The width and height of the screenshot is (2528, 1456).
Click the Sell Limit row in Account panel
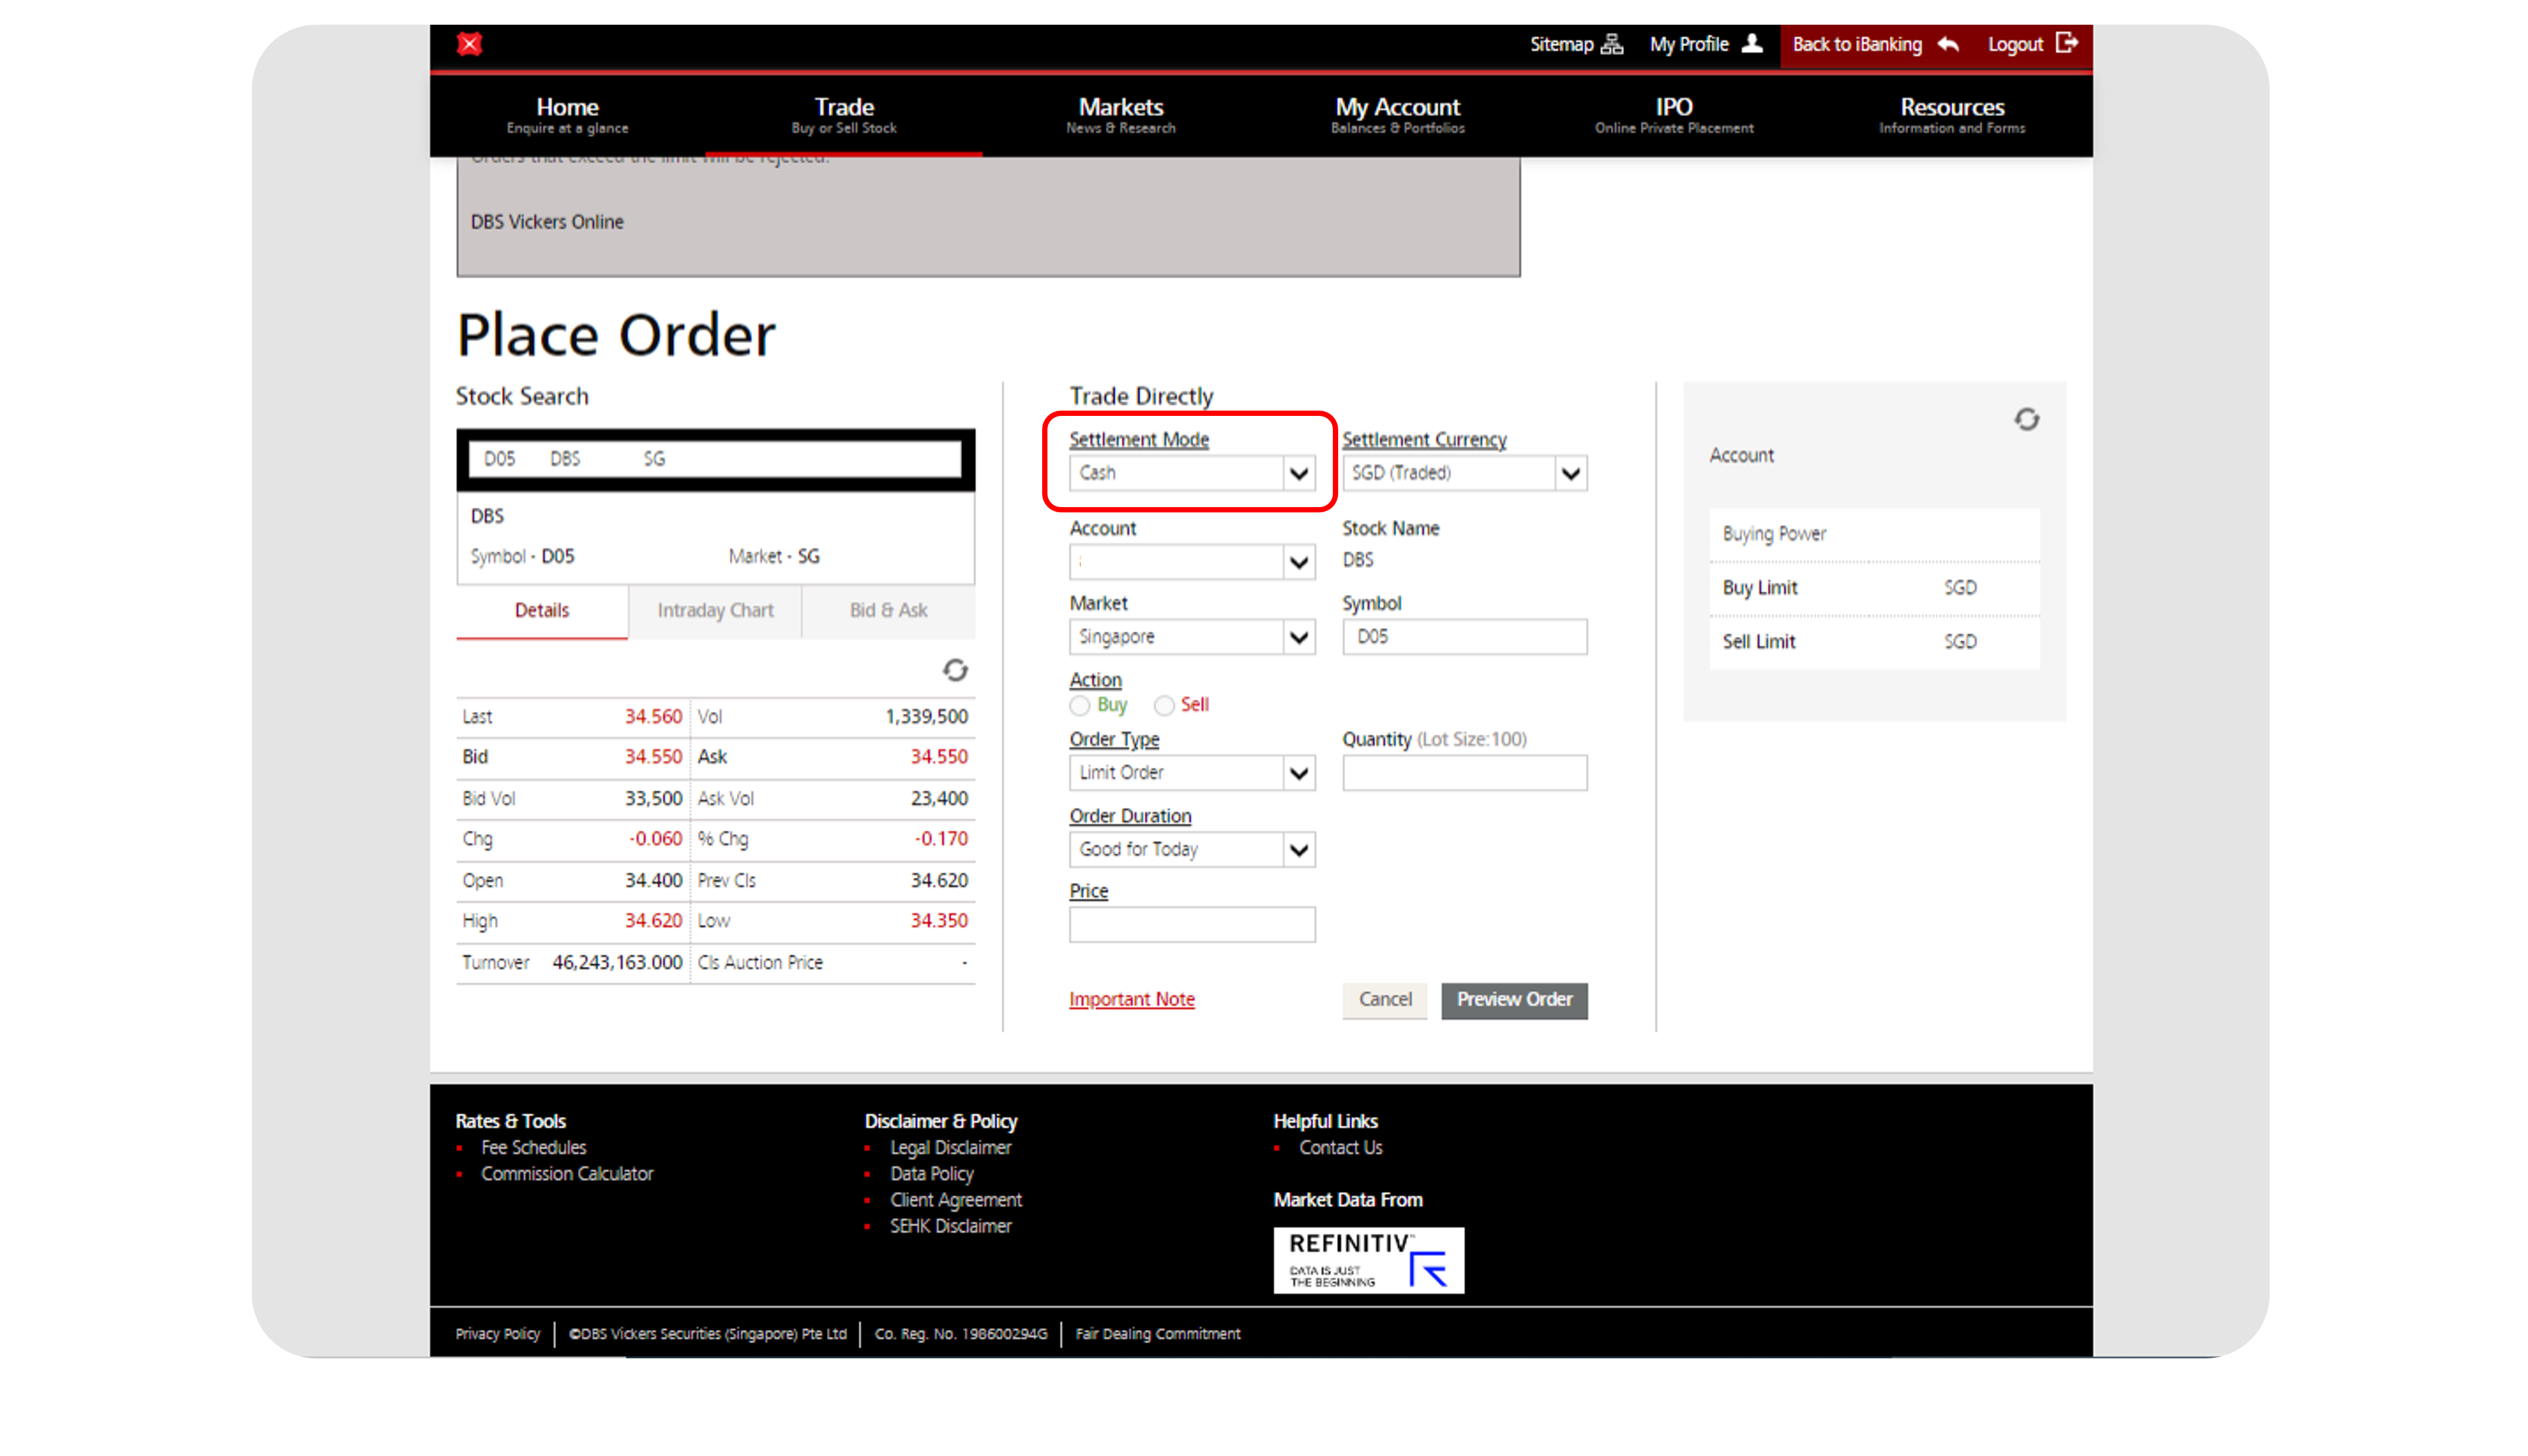(x=1874, y=642)
